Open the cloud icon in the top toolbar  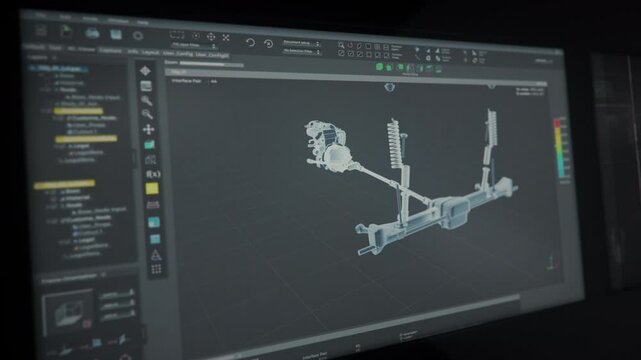92,33
